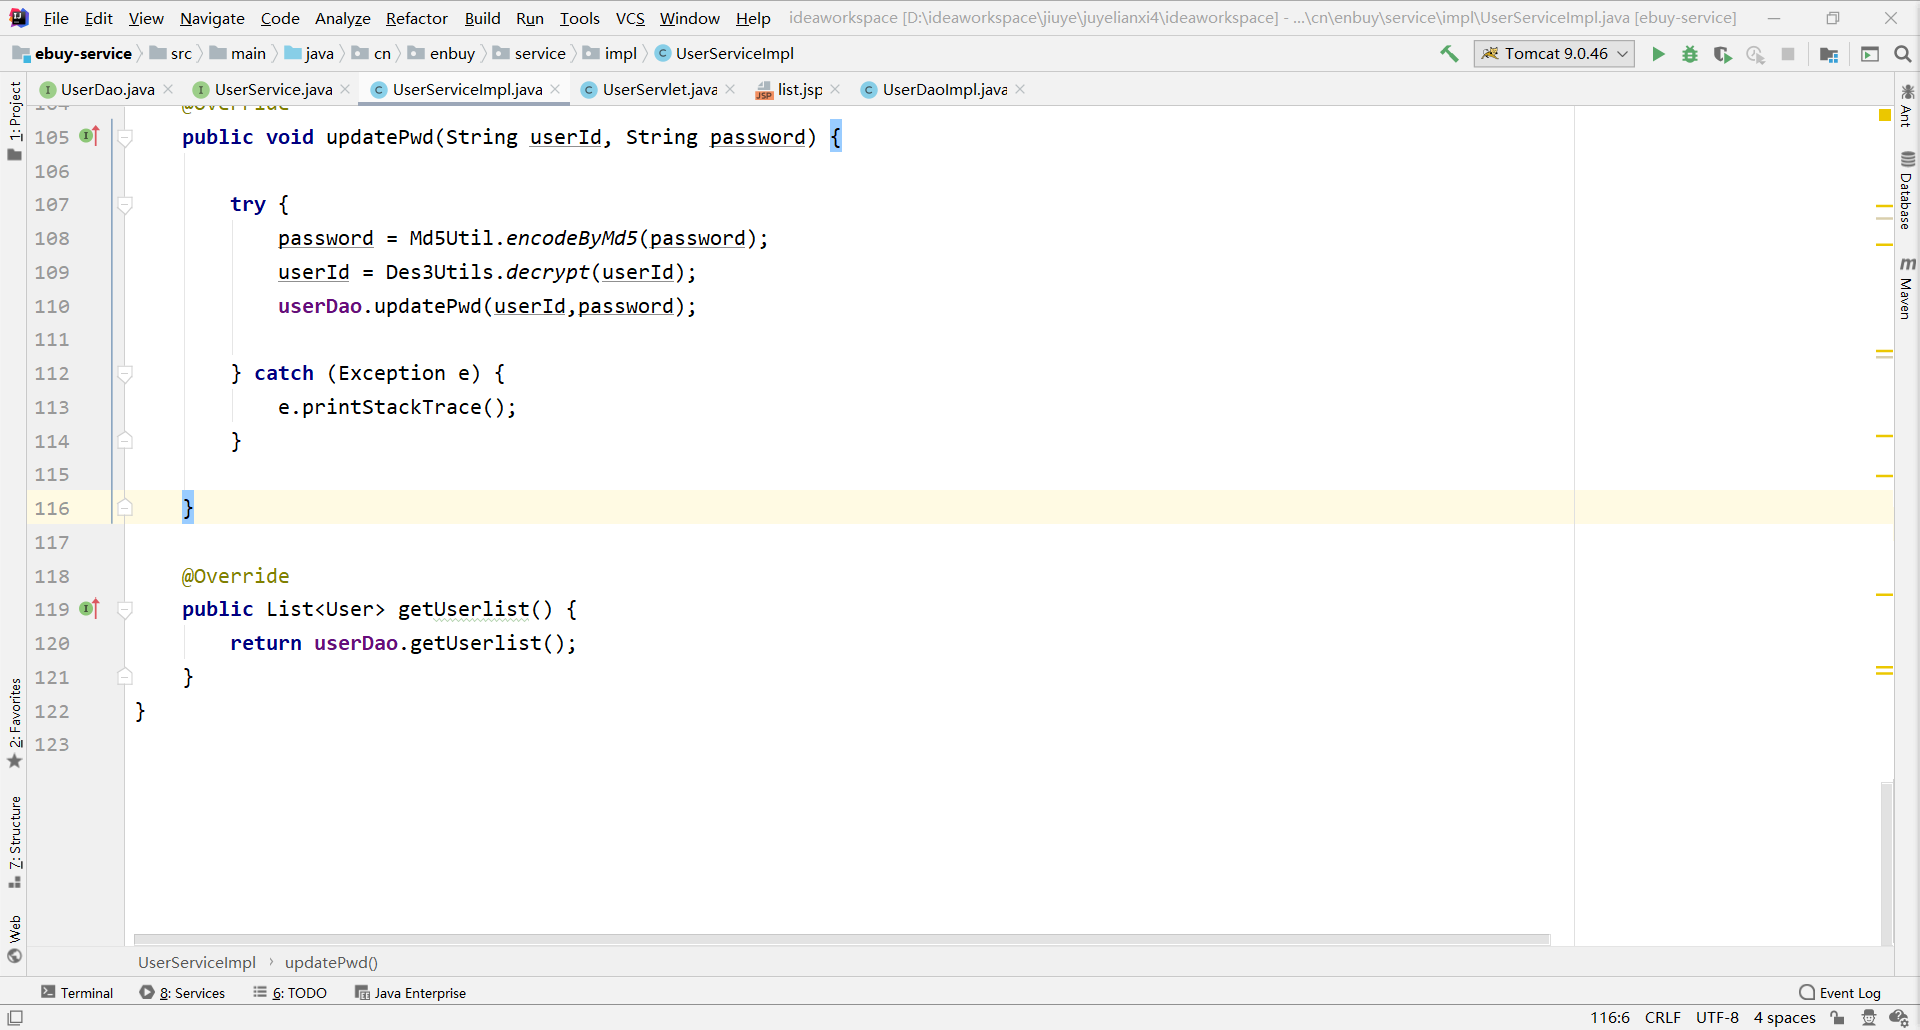Click the 116:6 cursor position indicator
The image size is (1920, 1030).
pyautogui.click(x=1610, y=1018)
